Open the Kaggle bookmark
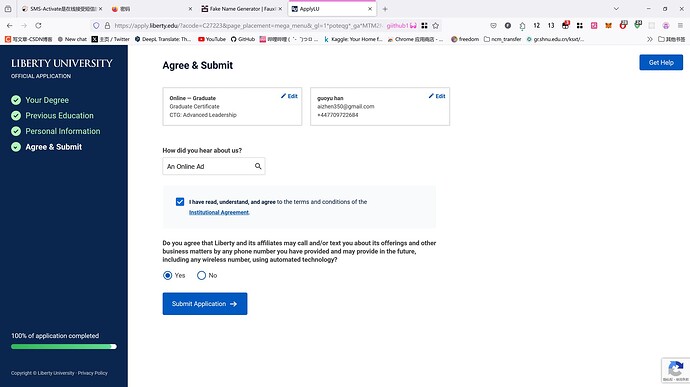Viewport: 690px width, 387px height. click(353, 39)
